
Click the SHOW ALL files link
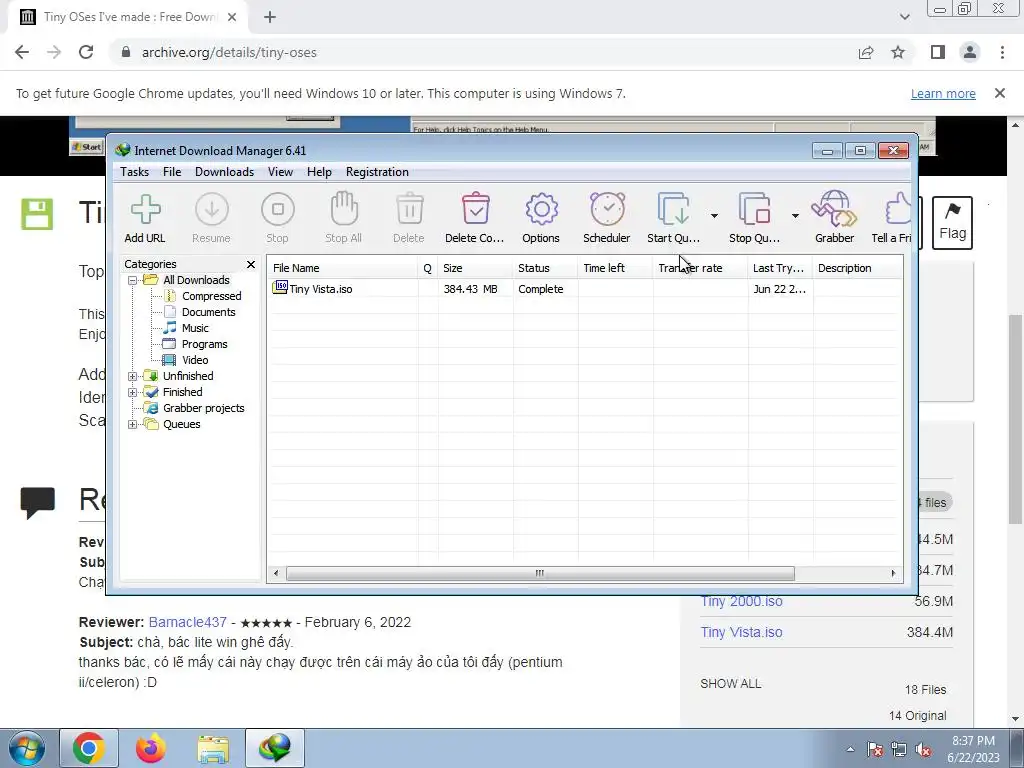730,684
